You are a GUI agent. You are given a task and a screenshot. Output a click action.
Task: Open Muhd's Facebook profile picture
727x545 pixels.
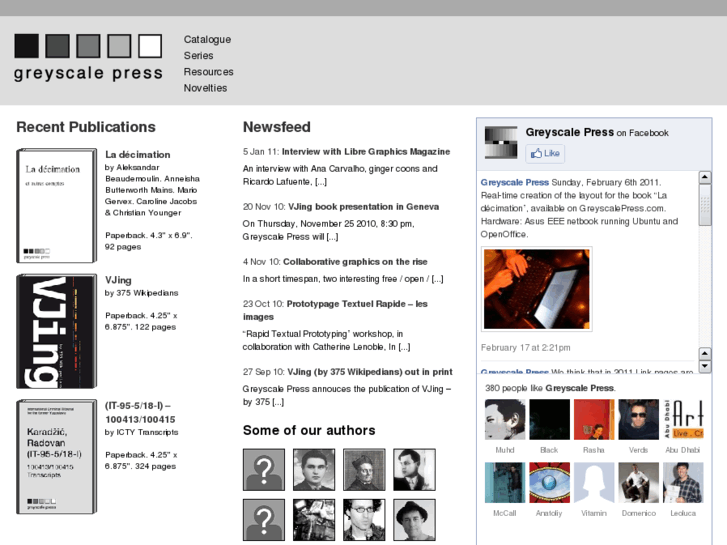coord(505,419)
